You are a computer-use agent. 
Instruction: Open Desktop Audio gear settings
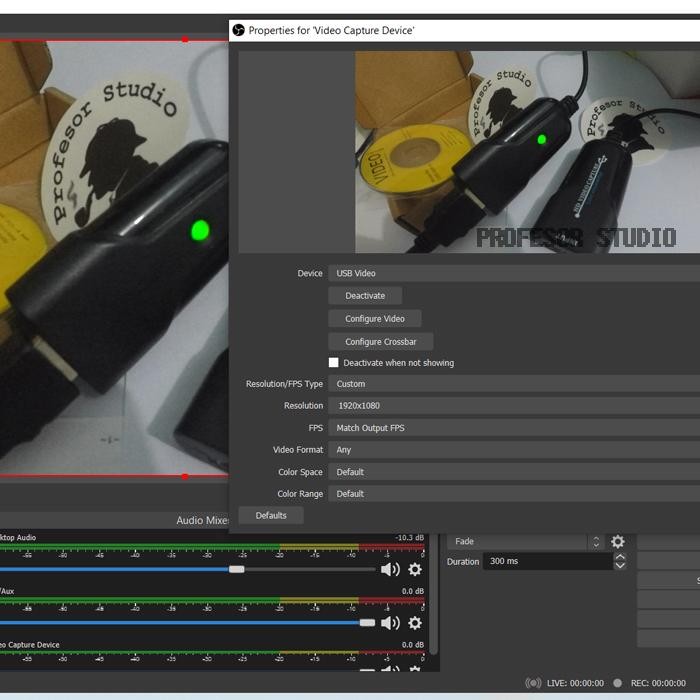pos(415,569)
